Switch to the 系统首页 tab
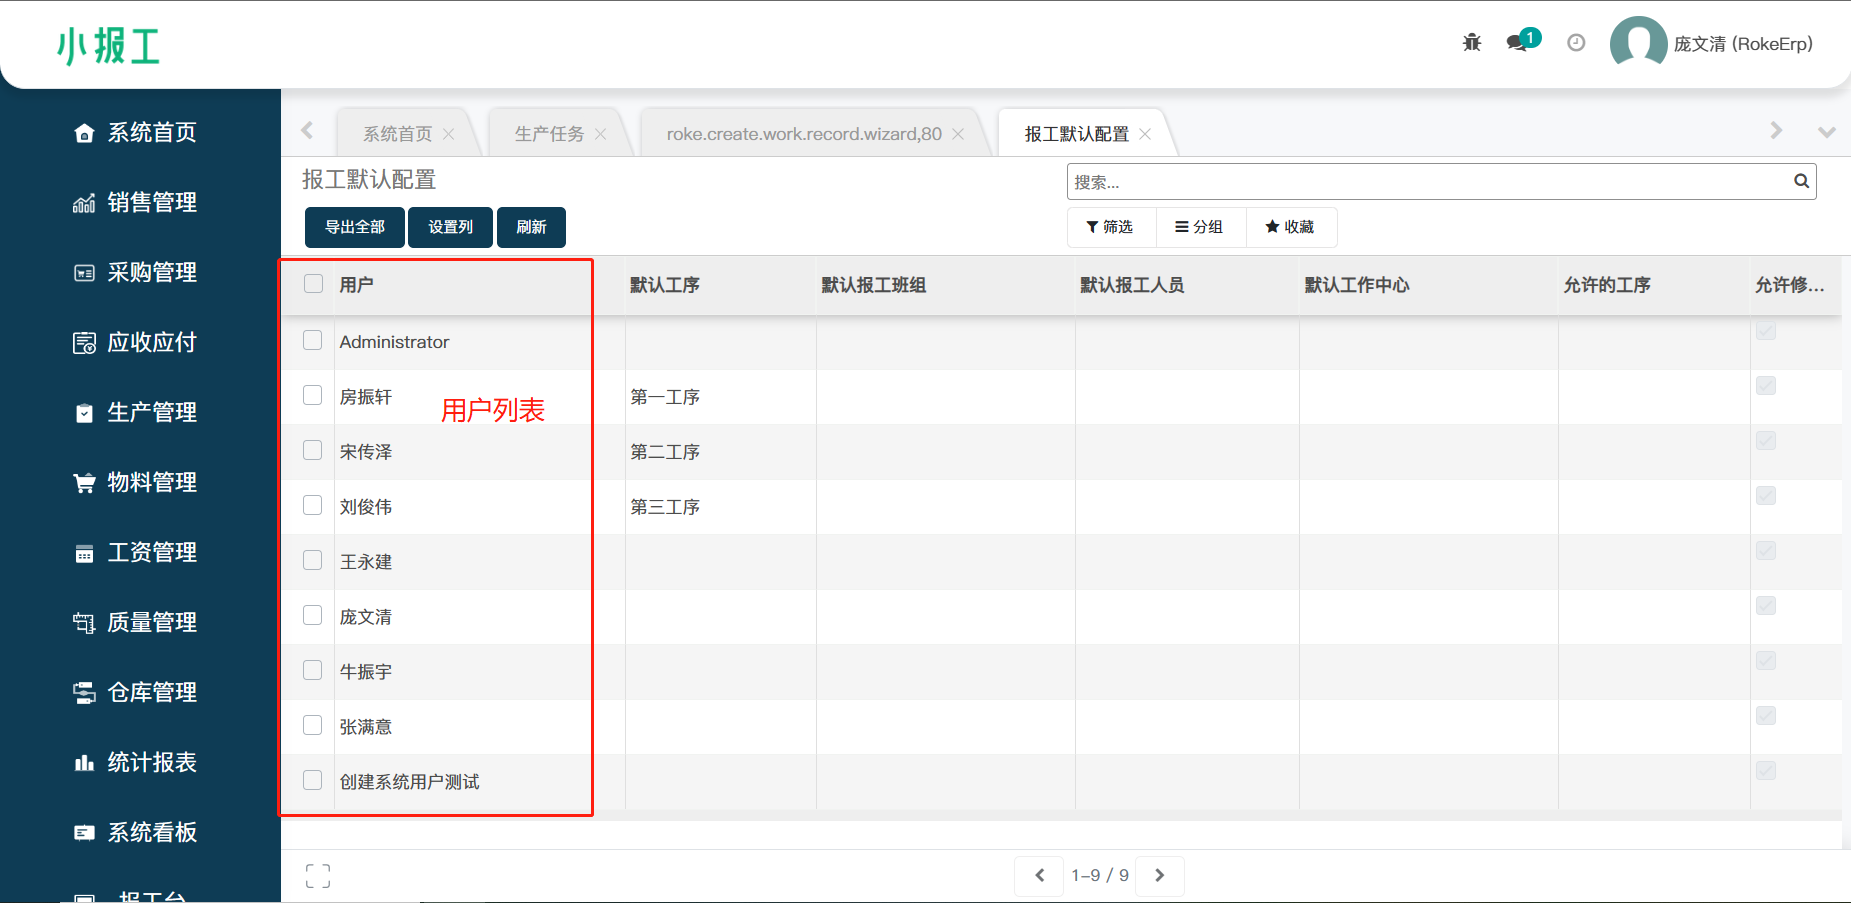The height and width of the screenshot is (903, 1851). [397, 134]
